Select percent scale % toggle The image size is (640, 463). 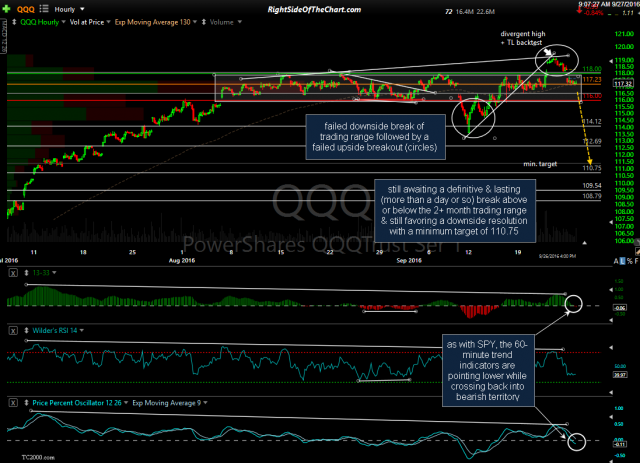coord(630,261)
